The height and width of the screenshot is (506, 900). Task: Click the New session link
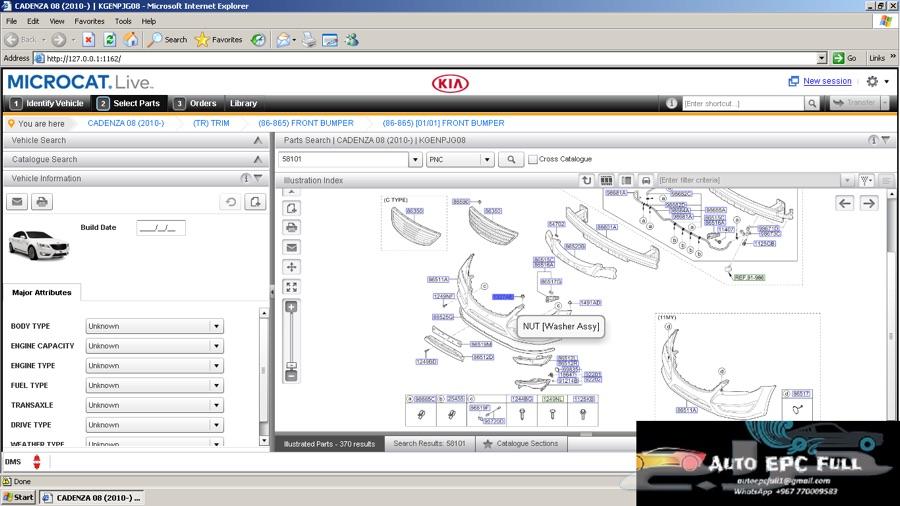(827, 81)
